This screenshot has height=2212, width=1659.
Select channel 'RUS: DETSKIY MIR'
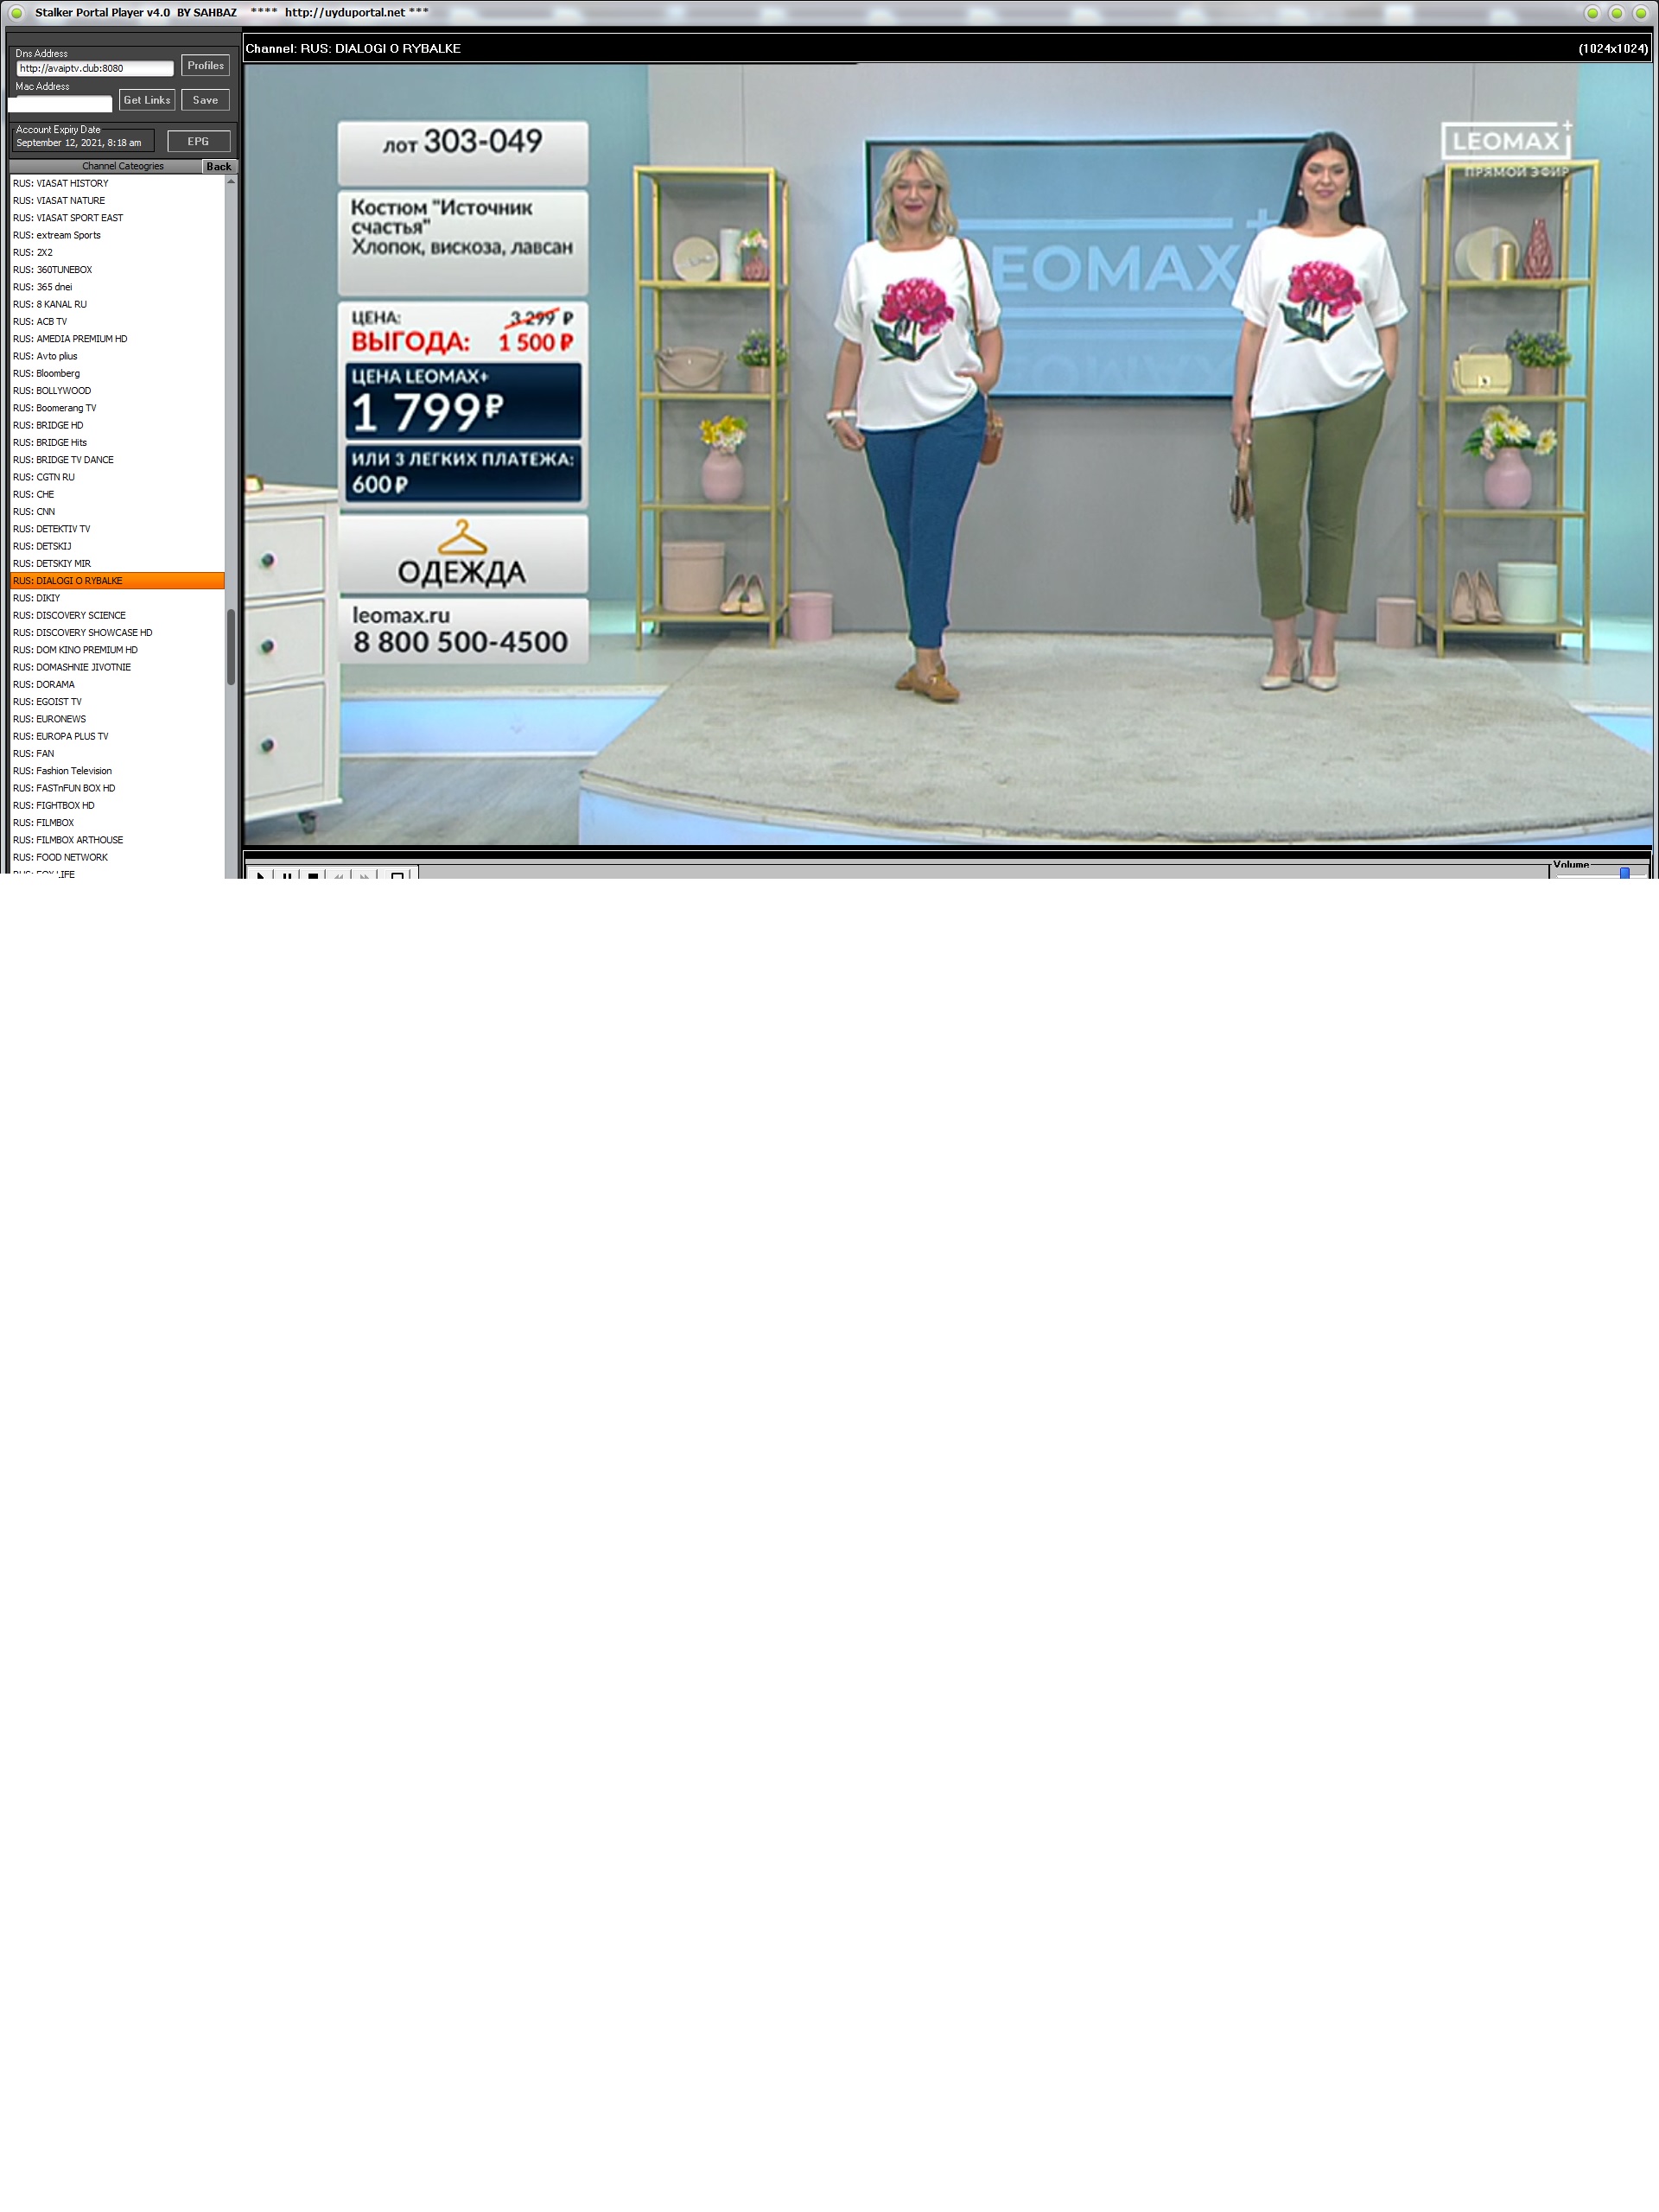(x=117, y=564)
